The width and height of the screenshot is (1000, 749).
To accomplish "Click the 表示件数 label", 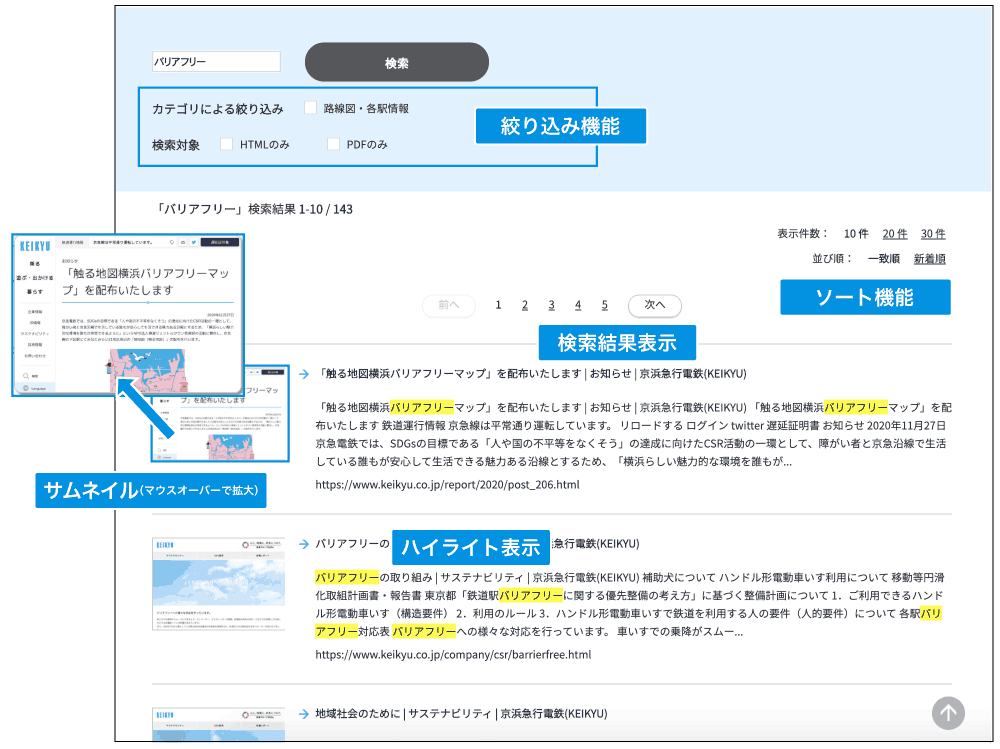I will [802, 234].
